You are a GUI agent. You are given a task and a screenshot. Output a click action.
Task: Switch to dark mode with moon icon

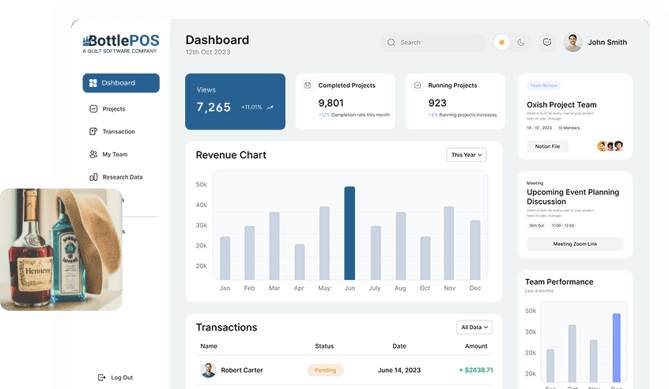click(x=521, y=42)
